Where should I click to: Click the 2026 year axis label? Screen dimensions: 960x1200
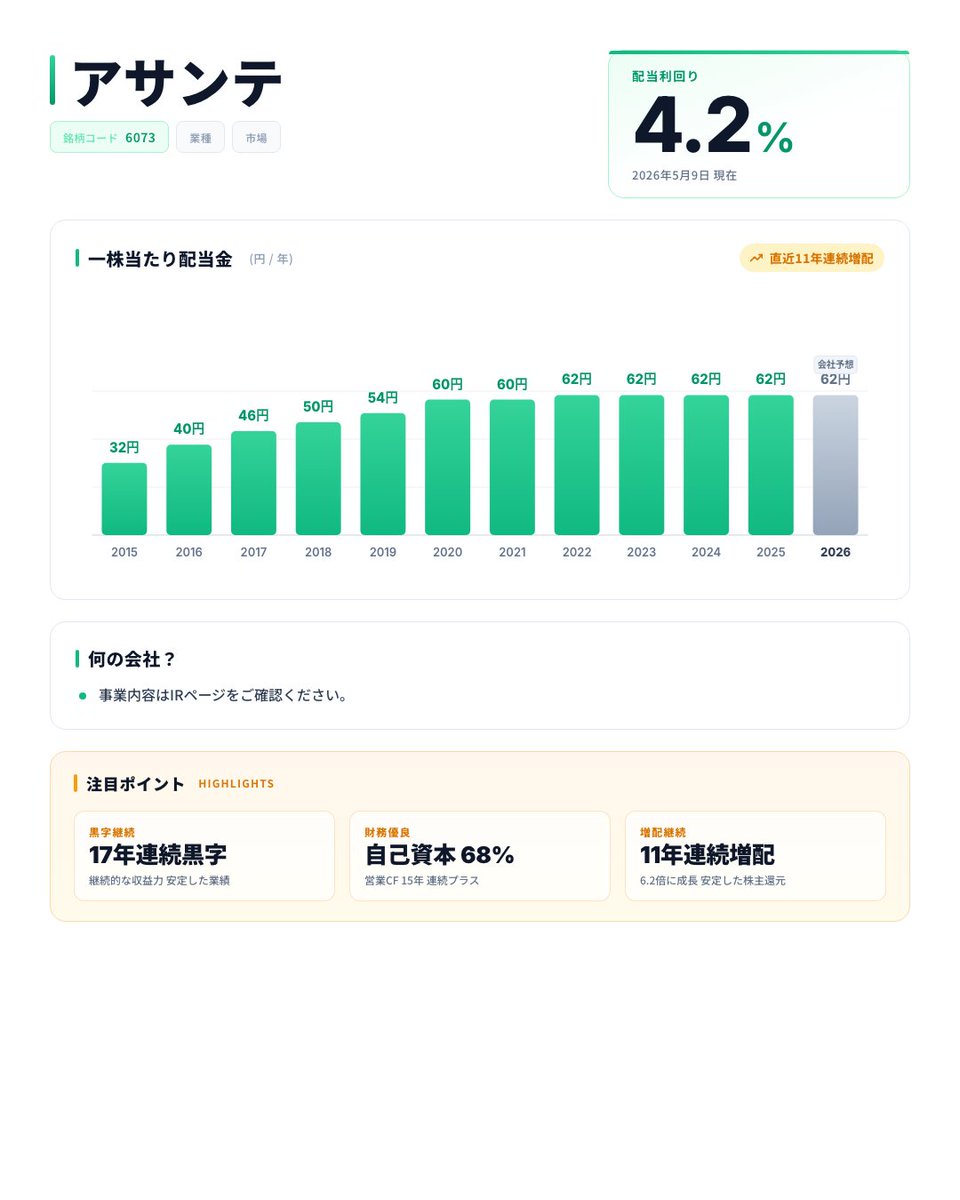(835, 552)
